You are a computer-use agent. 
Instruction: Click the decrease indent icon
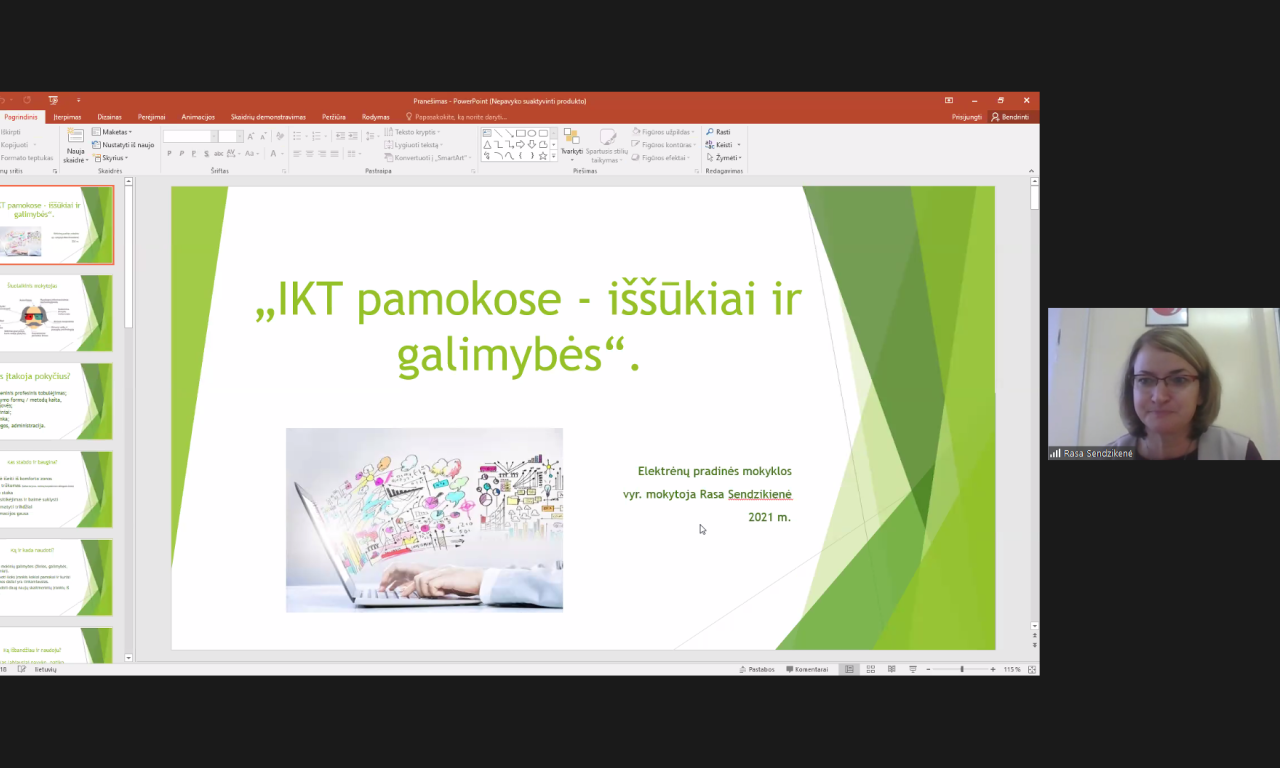[340, 136]
